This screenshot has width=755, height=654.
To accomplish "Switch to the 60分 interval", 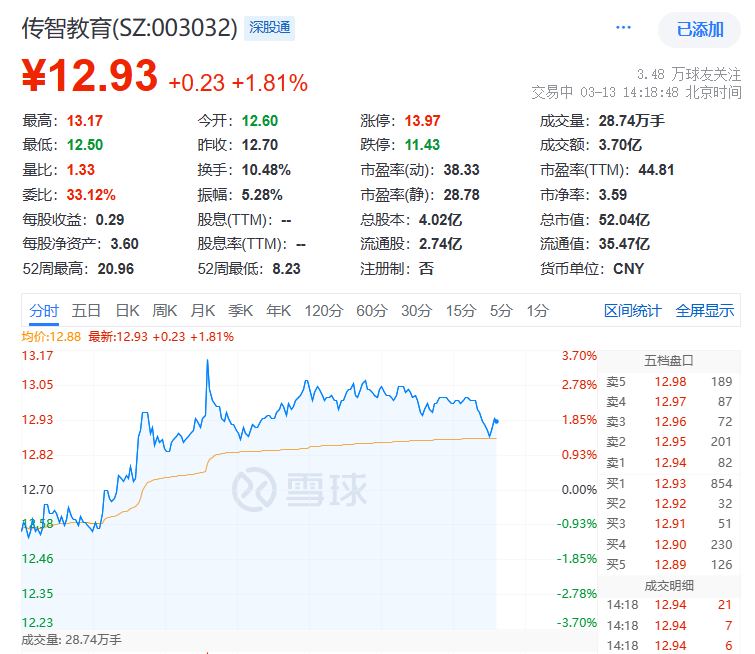I will pyautogui.click(x=371, y=311).
